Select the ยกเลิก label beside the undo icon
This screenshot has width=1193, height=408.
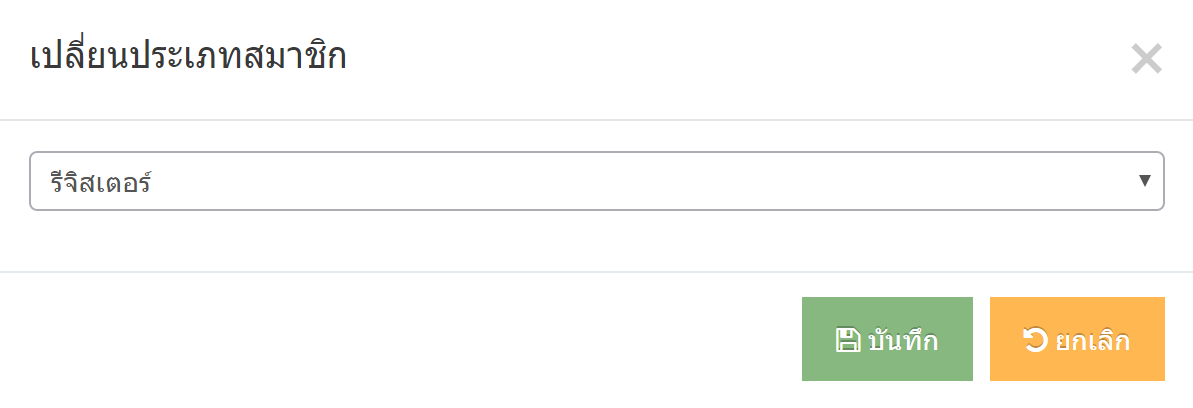(x=1092, y=340)
